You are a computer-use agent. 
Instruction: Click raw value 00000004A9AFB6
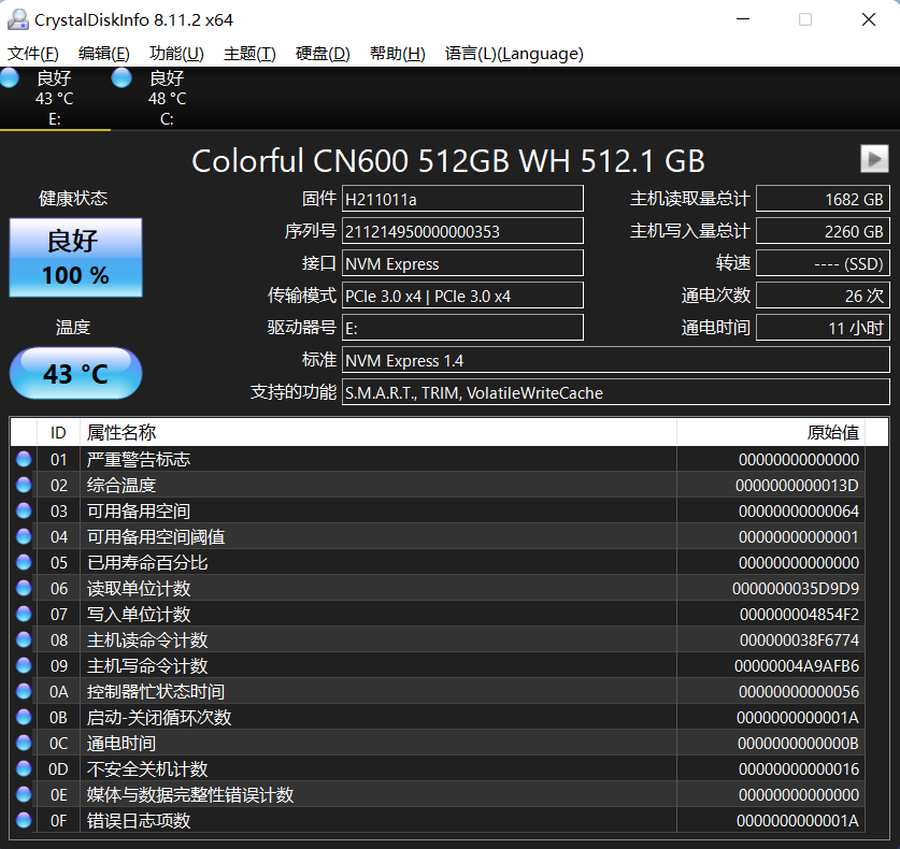[x=797, y=666]
